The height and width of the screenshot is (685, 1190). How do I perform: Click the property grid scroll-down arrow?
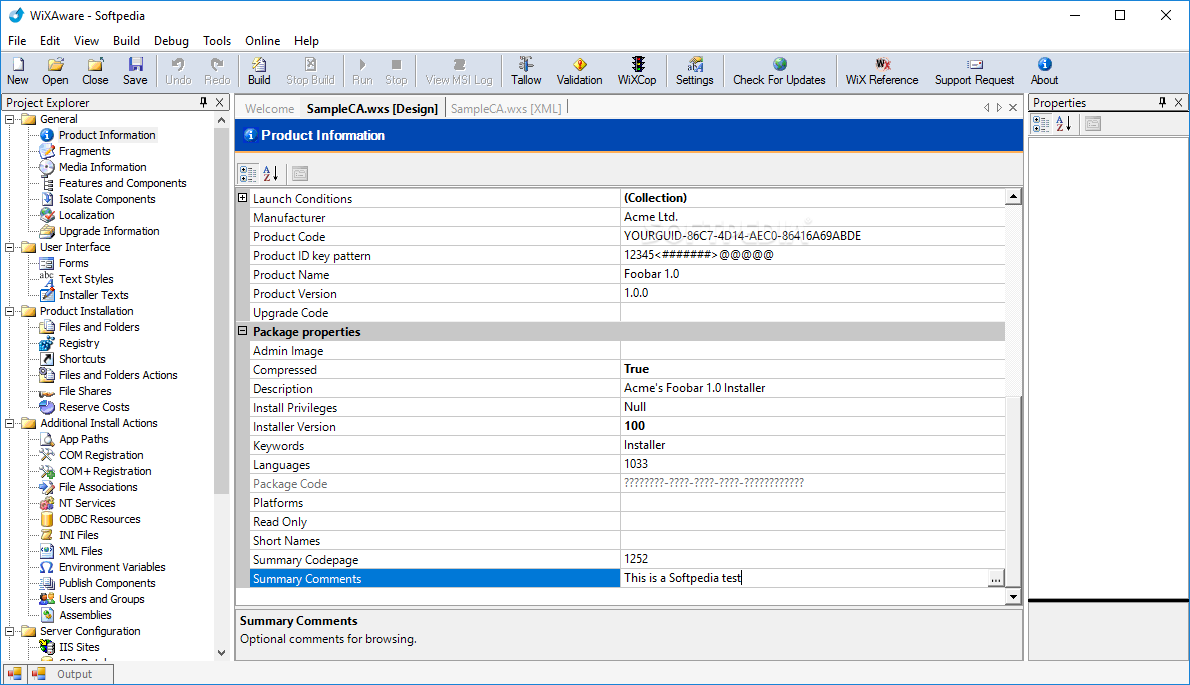(1013, 597)
